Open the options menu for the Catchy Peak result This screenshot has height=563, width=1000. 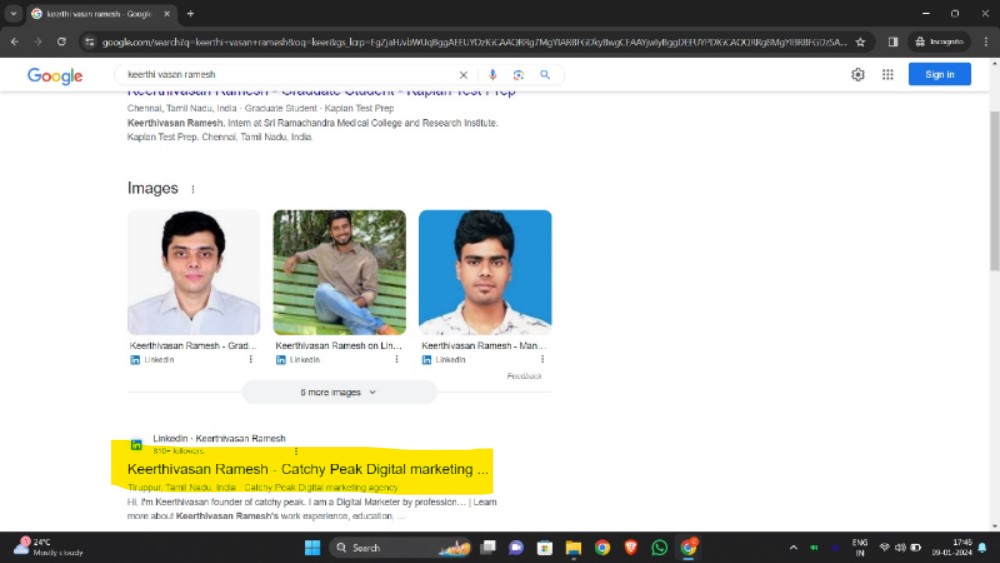pos(296,451)
